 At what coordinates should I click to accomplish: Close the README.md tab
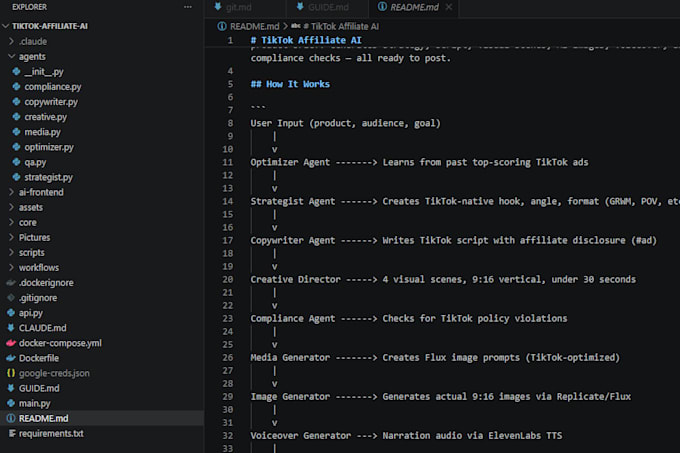pyautogui.click(x=449, y=7)
